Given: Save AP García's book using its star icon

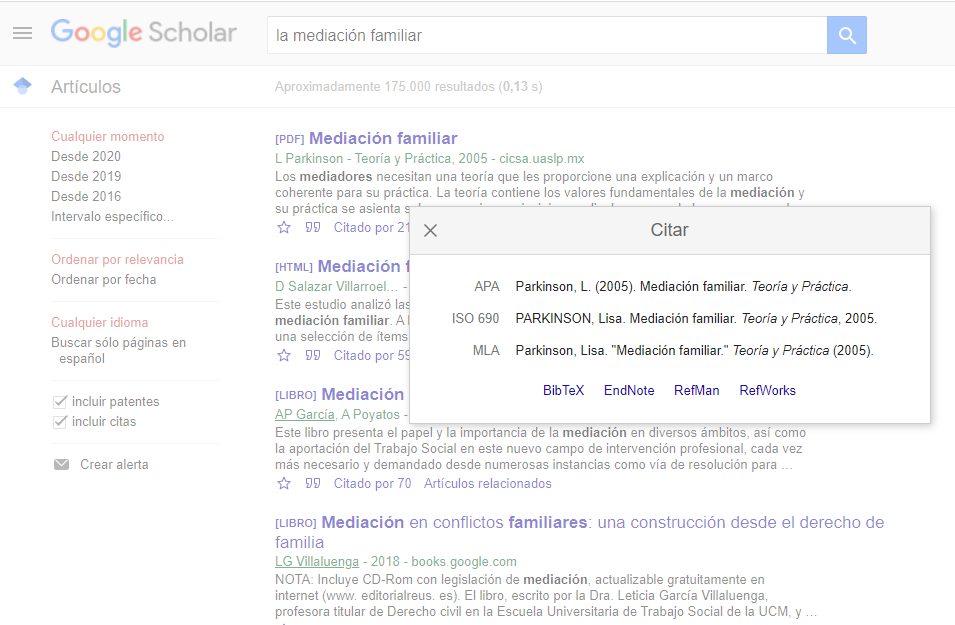Looking at the screenshot, I should tap(283, 483).
